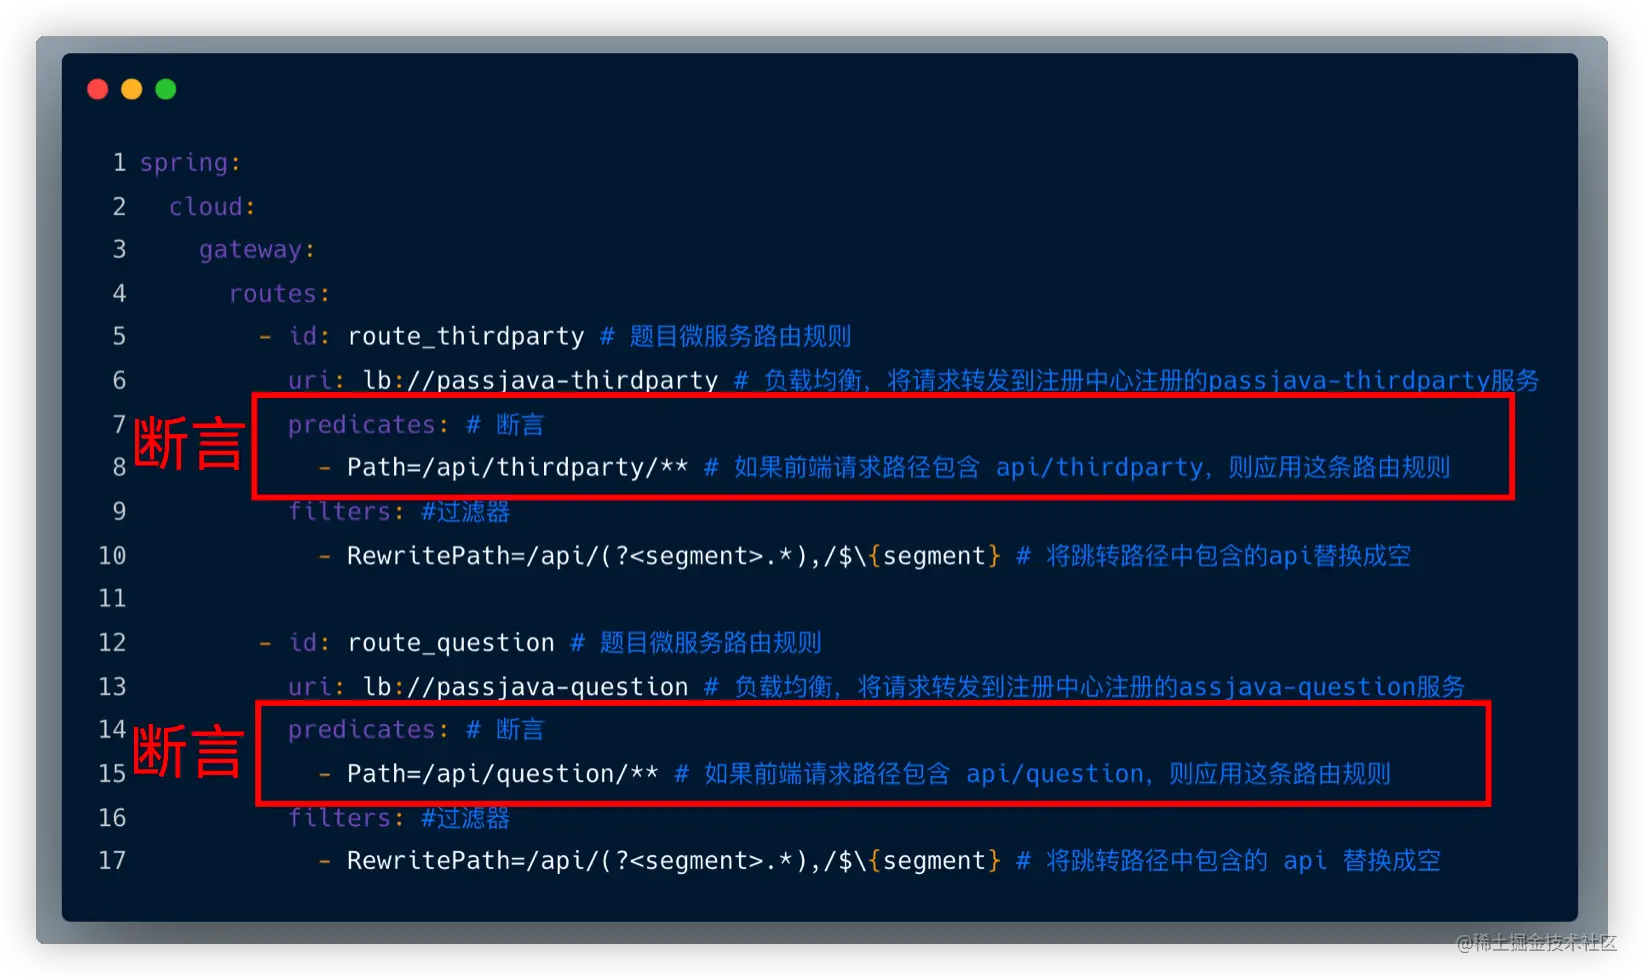Click the '# 断言' comment on line 14

pyautogui.click(x=505, y=729)
